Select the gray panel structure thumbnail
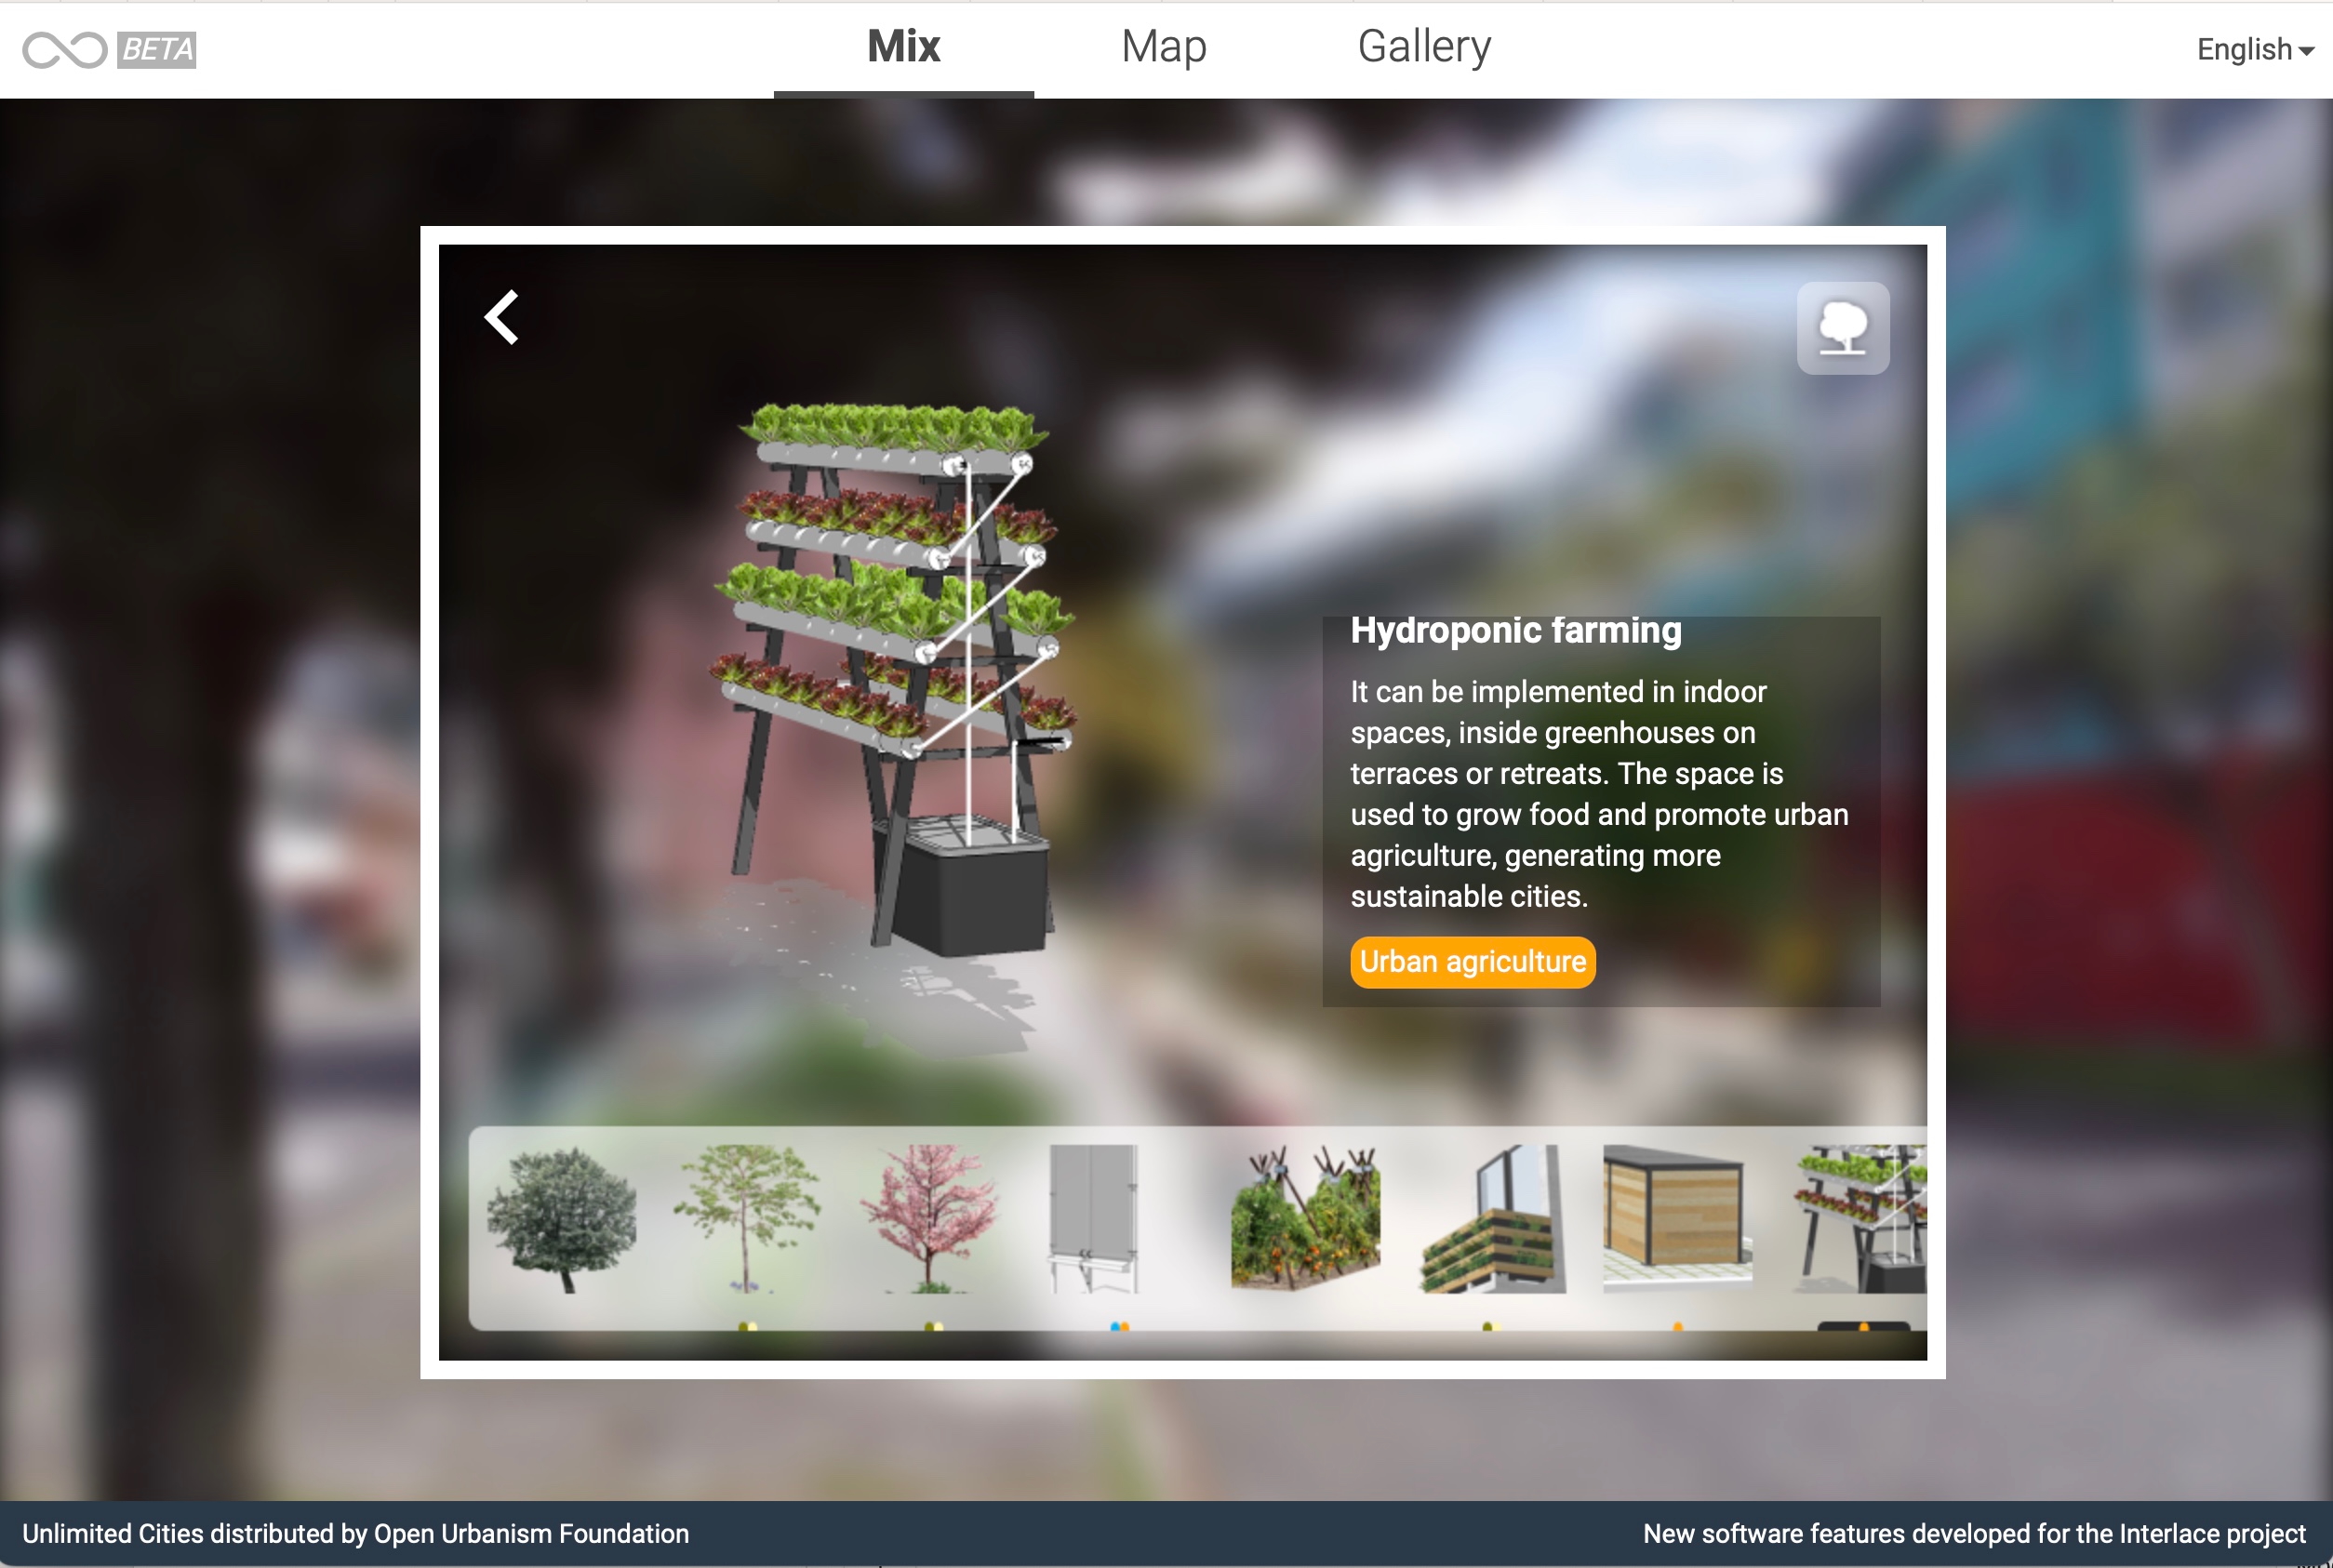Screen dimensions: 2333x1568 pyautogui.click(x=1093, y=1219)
